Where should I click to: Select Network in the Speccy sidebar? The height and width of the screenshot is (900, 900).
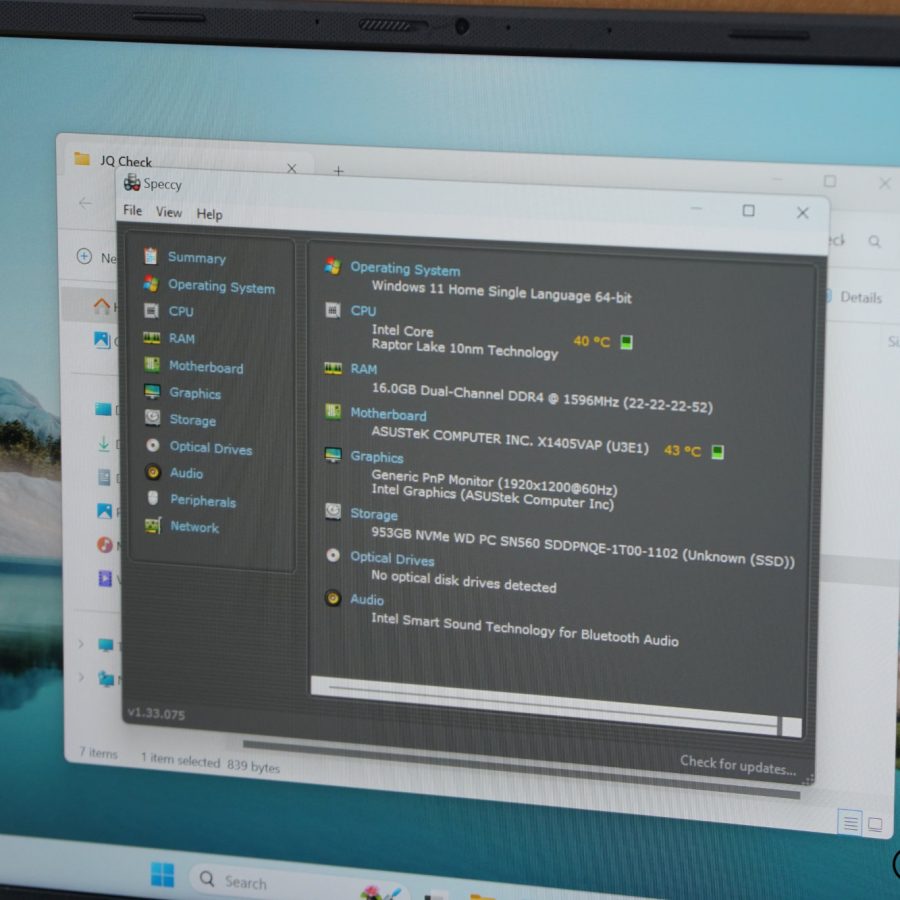(195, 527)
